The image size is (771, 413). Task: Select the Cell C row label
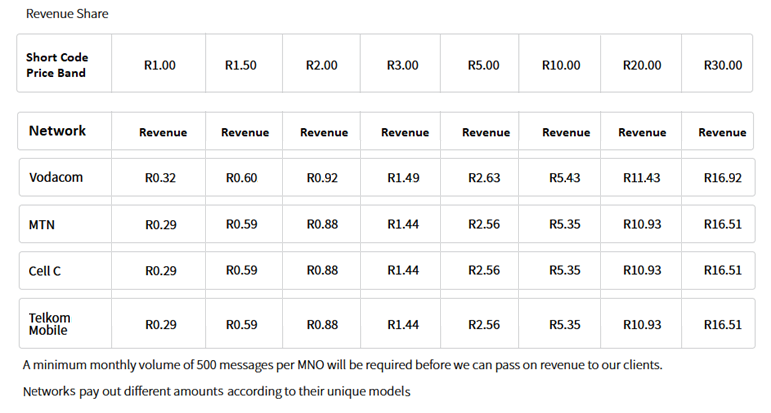point(46,271)
